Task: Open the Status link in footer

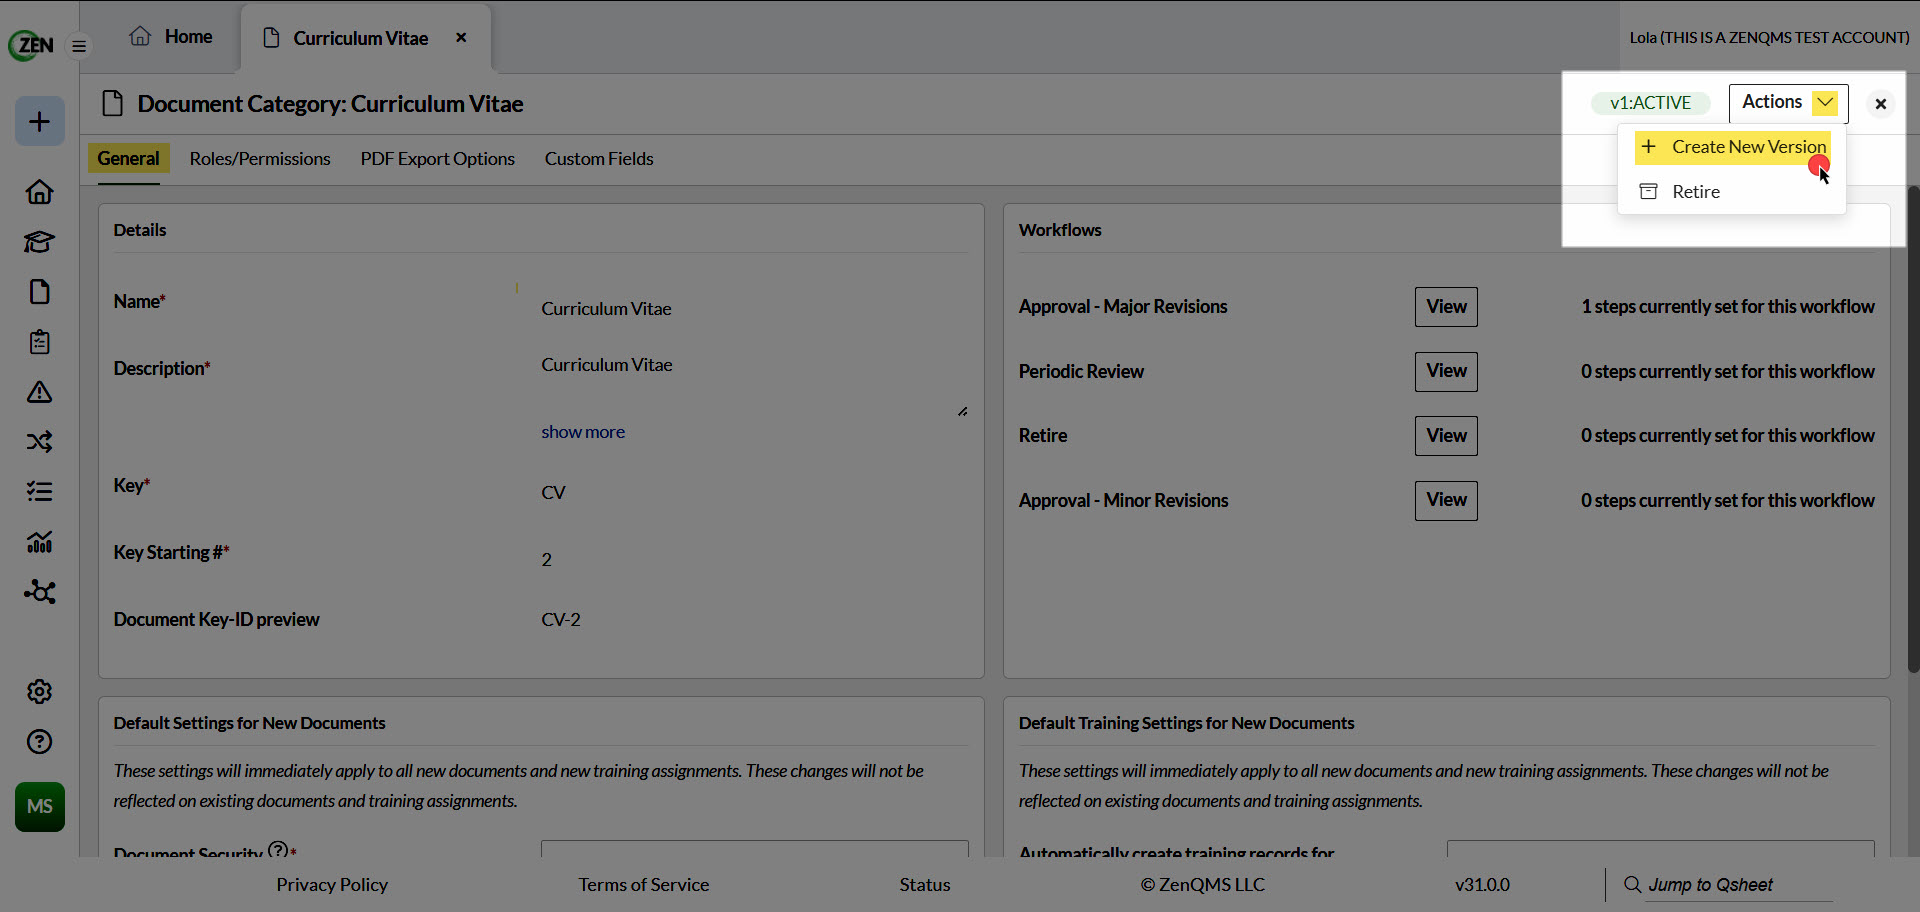Action: pos(925,885)
